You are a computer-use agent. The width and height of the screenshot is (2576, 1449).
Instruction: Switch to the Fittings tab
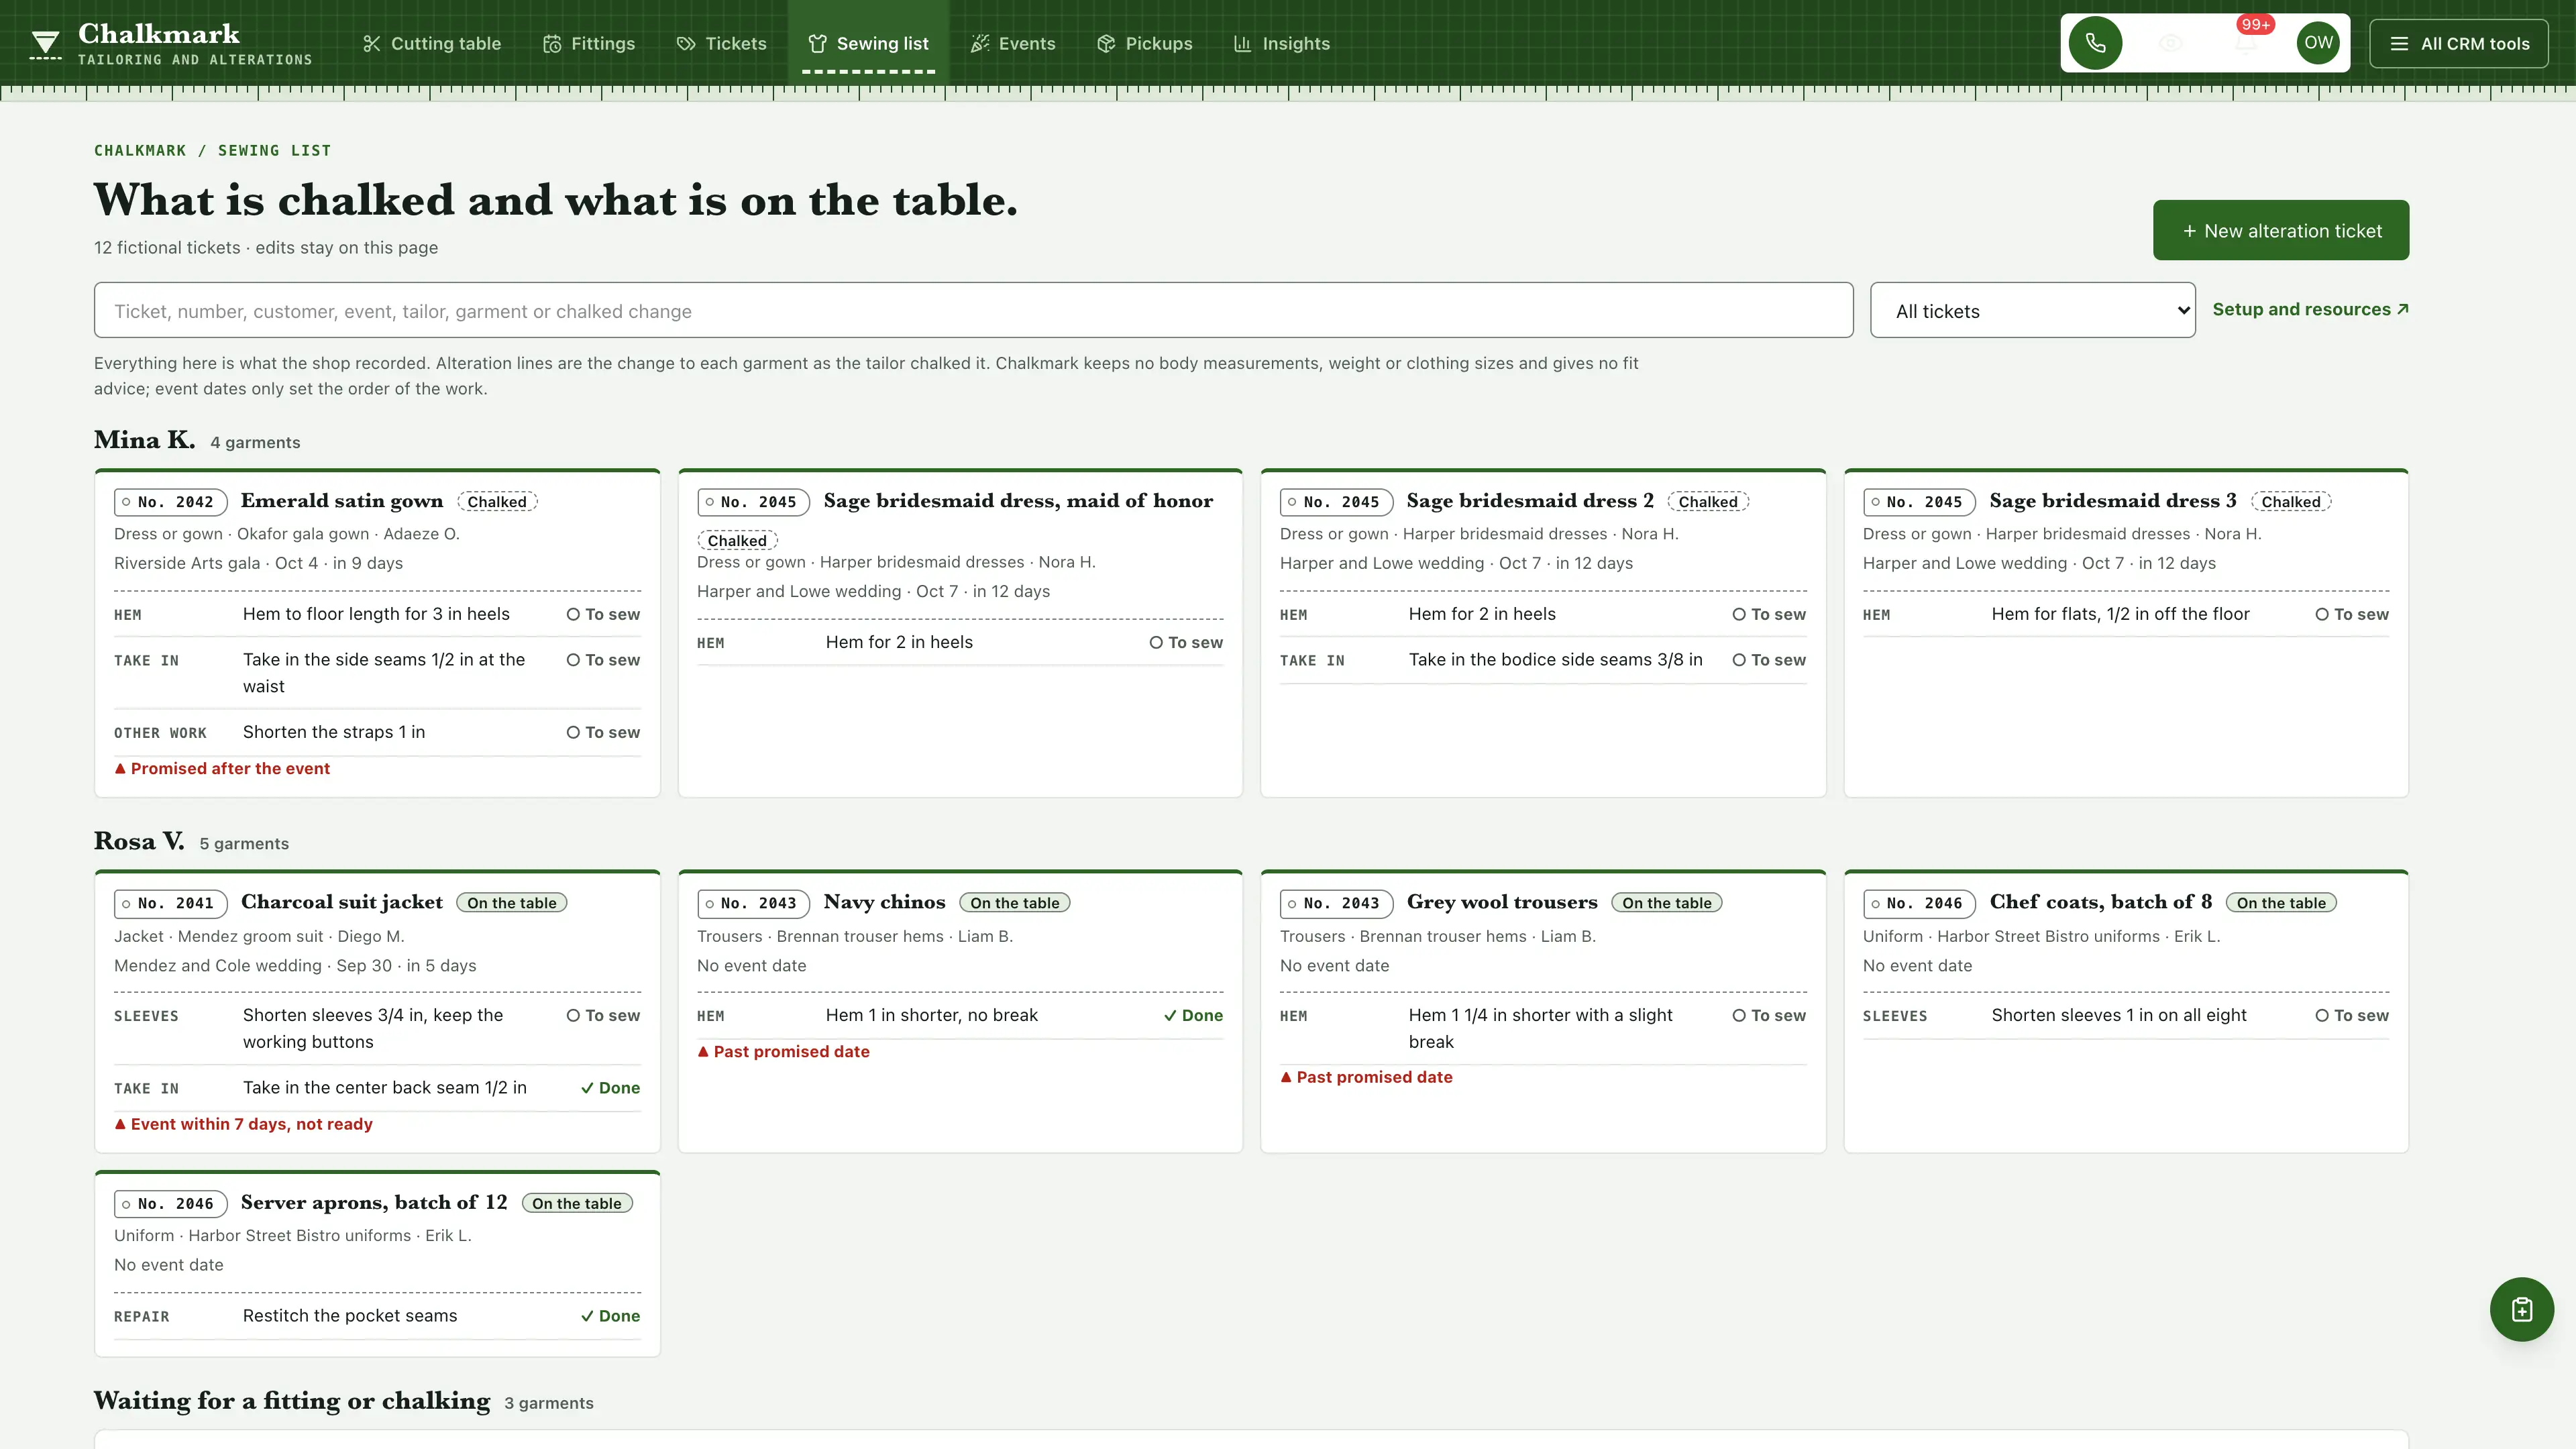tap(589, 43)
